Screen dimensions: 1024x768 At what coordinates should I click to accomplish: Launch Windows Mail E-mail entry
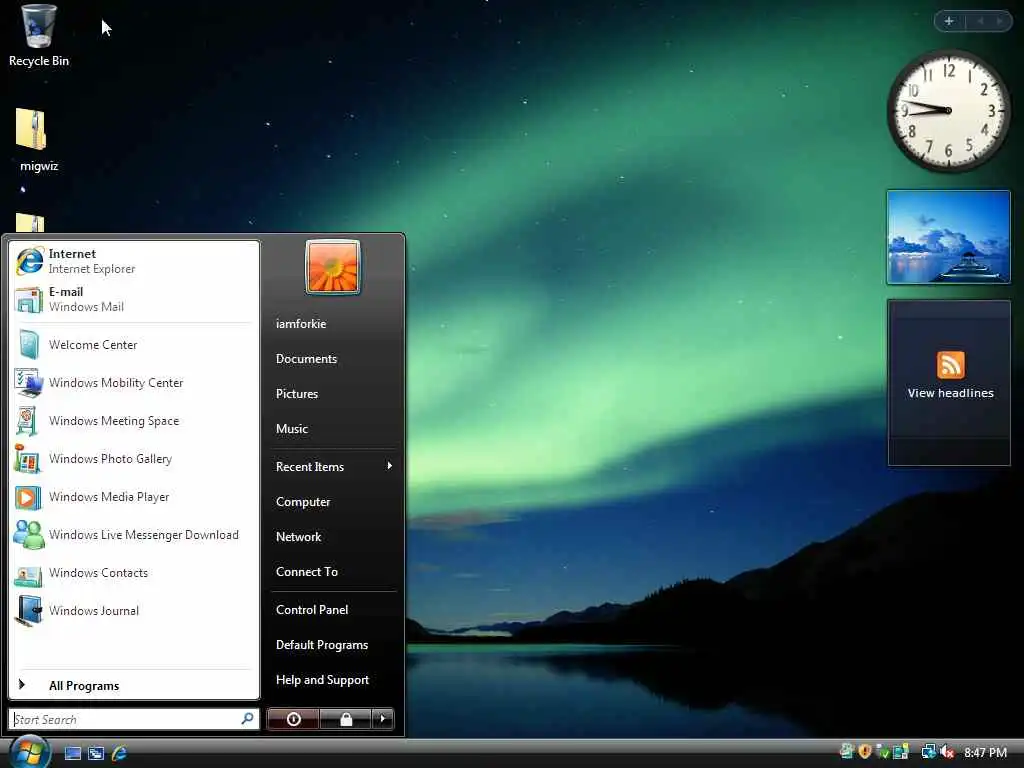(x=134, y=299)
